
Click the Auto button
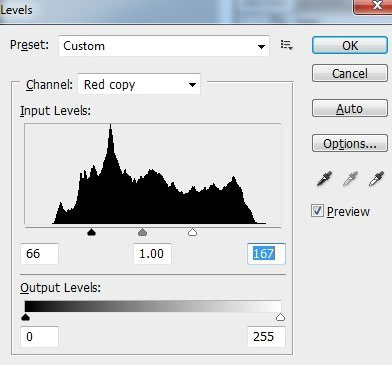click(x=350, y=108)
